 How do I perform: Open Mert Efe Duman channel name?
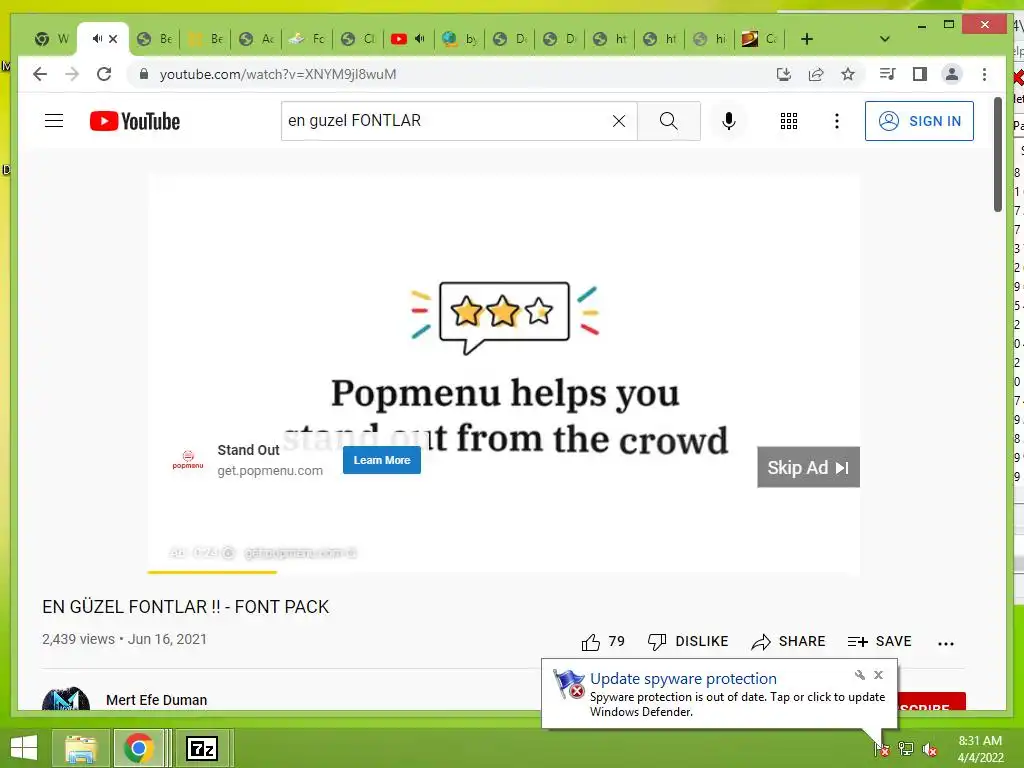(x=157, y=700)
